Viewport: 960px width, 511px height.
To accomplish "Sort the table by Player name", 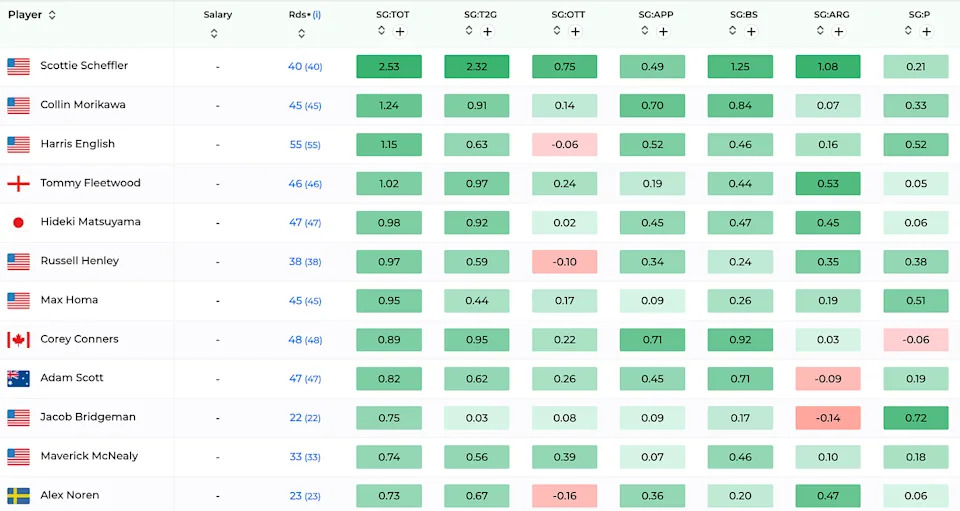I will [52, 15].
